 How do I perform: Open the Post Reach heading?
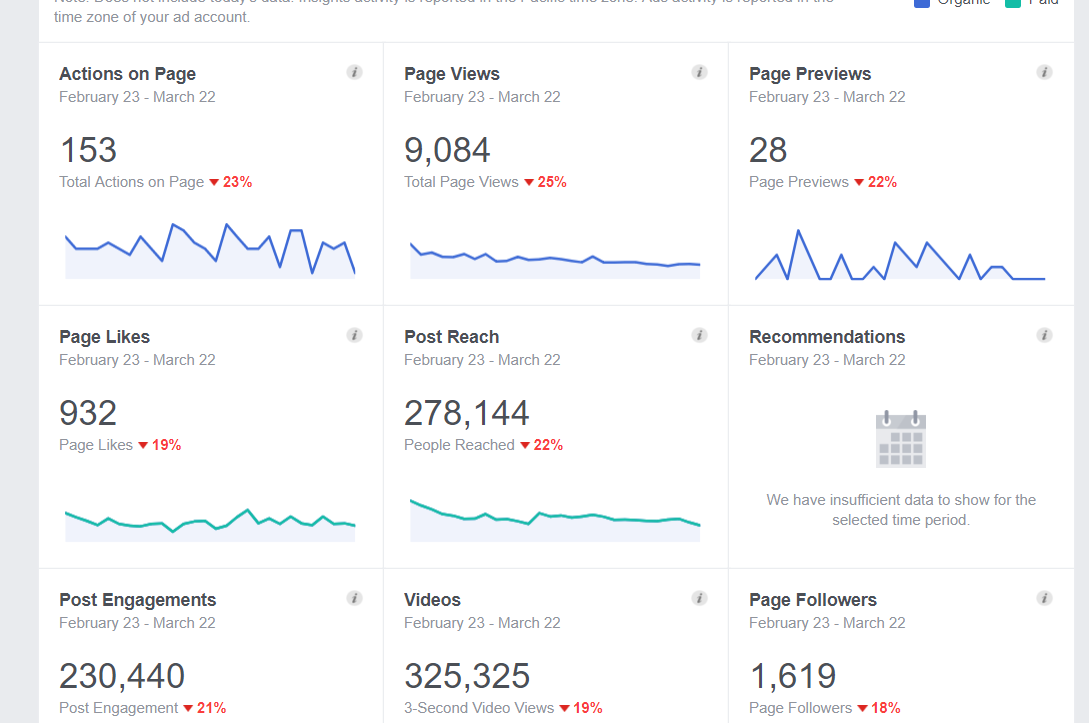[x=451, y=337]
